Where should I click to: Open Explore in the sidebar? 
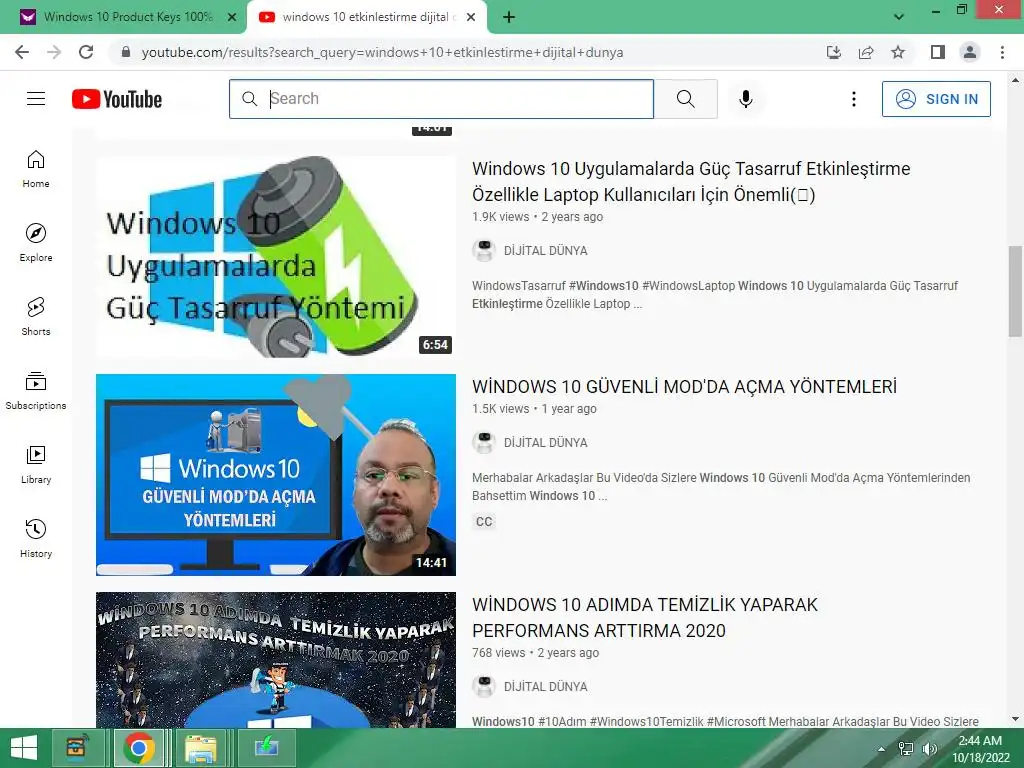pos(36,243)
